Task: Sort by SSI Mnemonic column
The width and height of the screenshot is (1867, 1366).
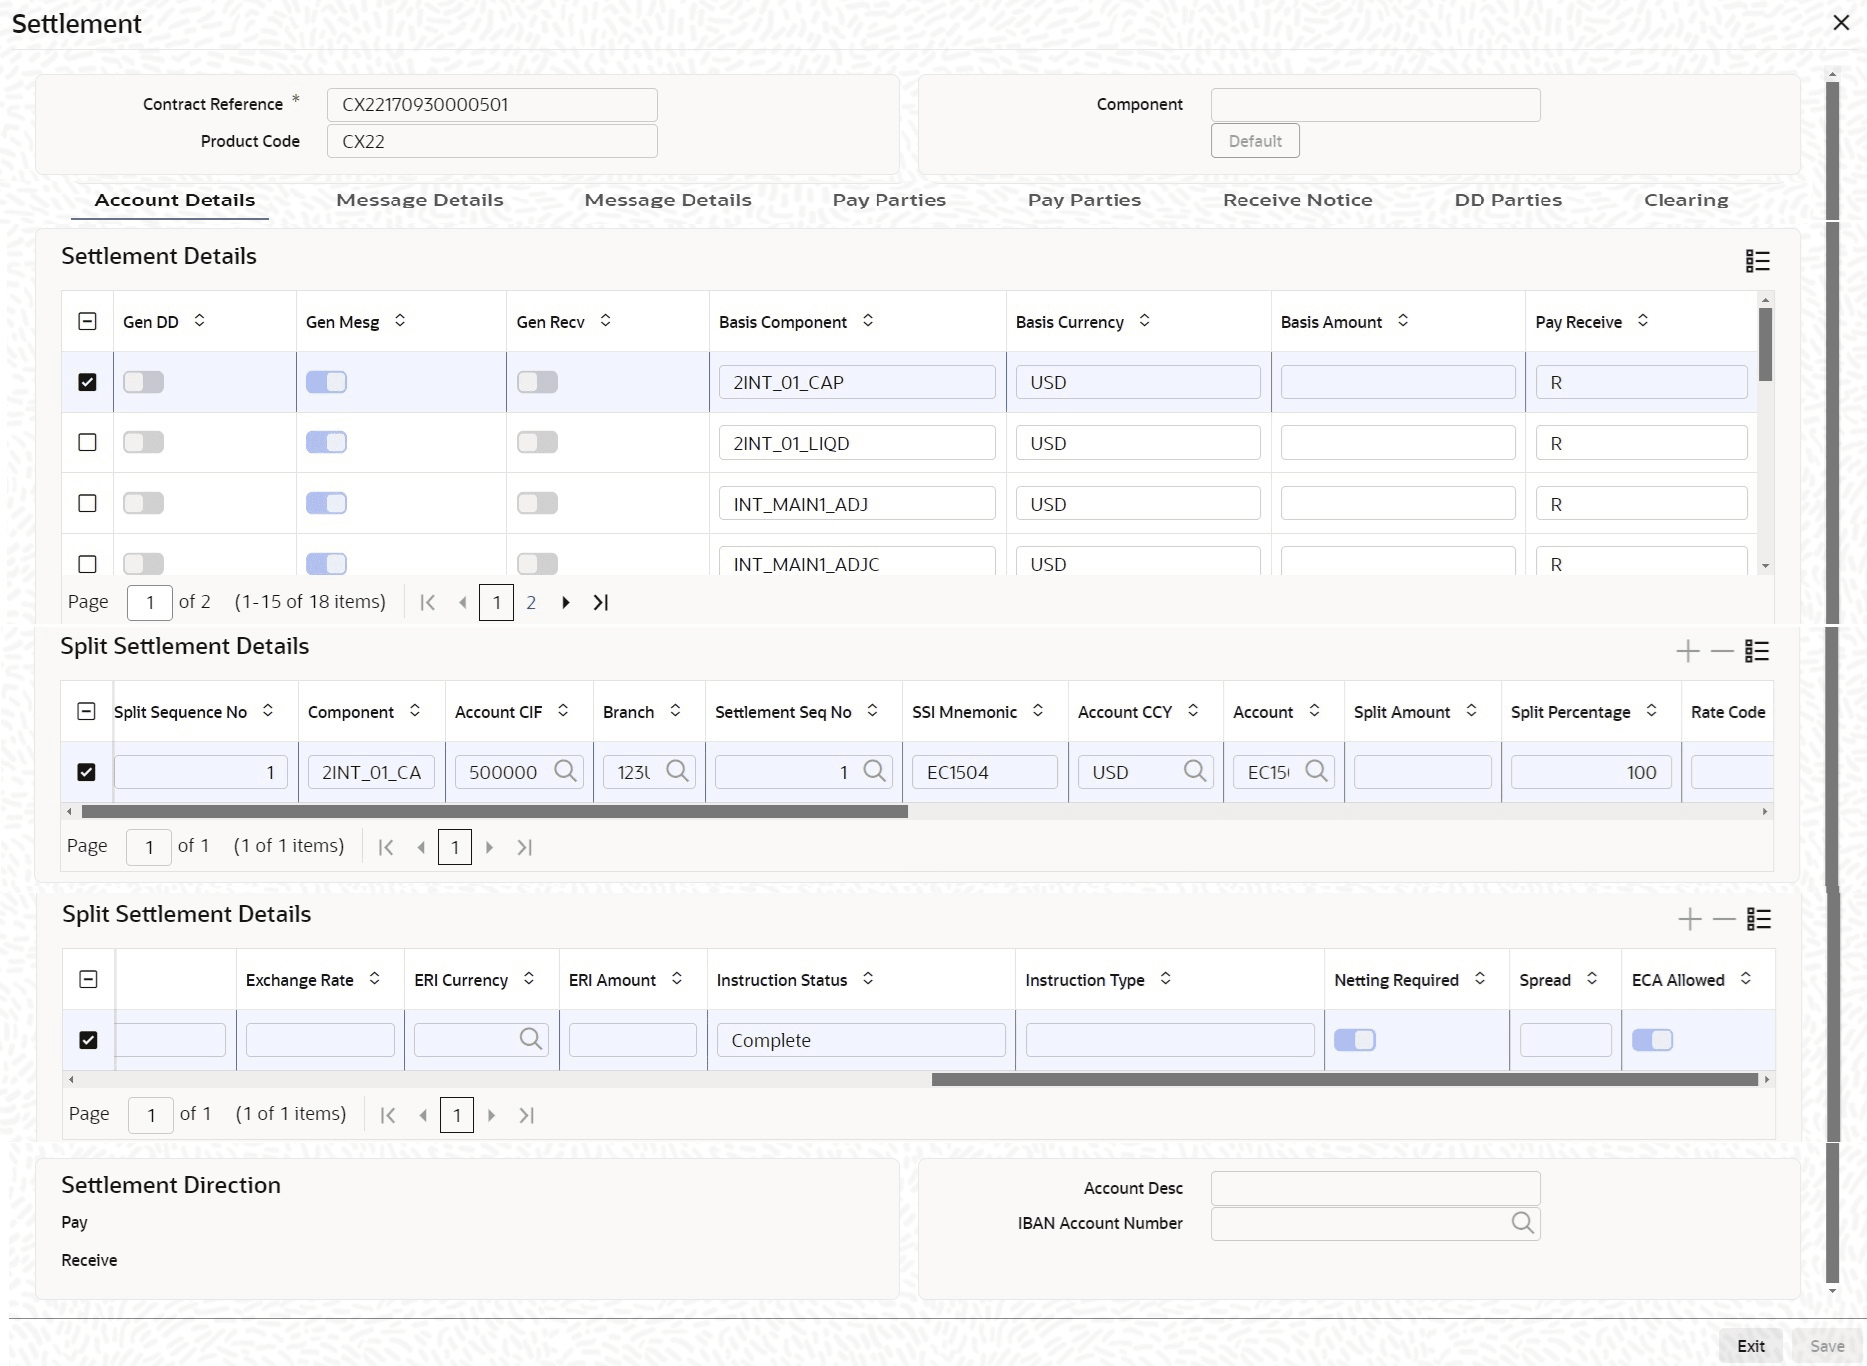Action: click(1038, 710)
